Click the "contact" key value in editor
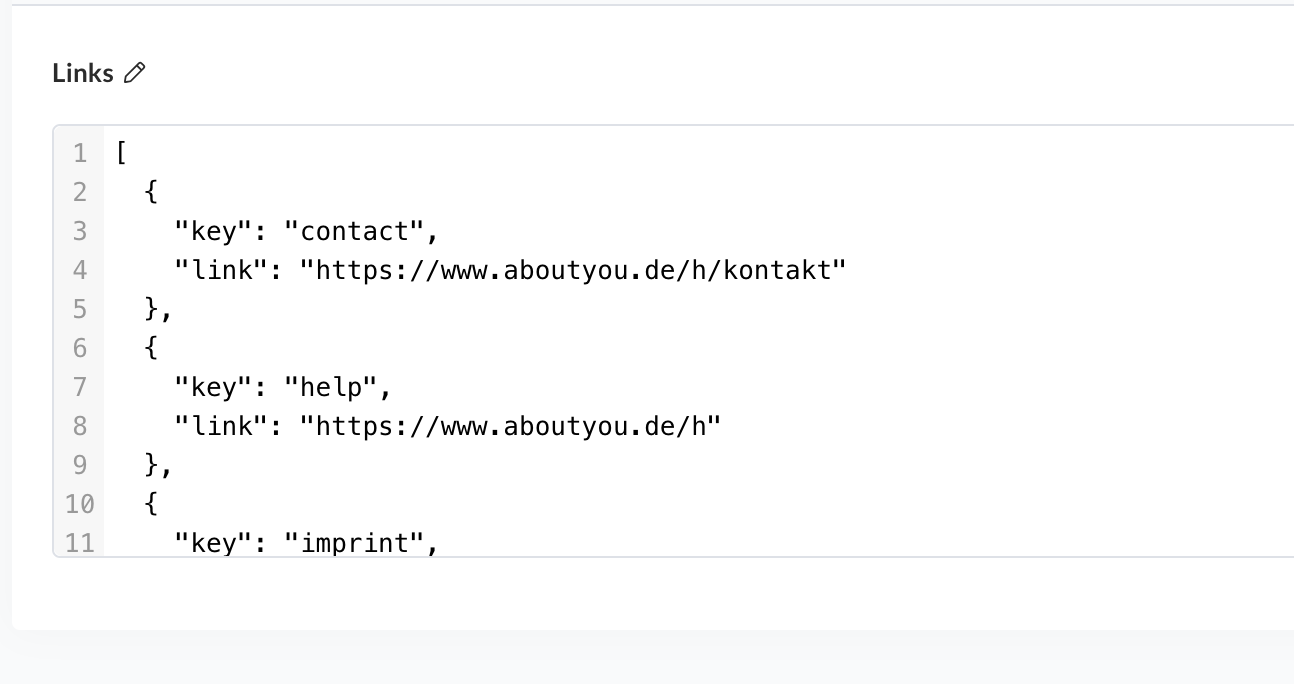 [361, 231]
